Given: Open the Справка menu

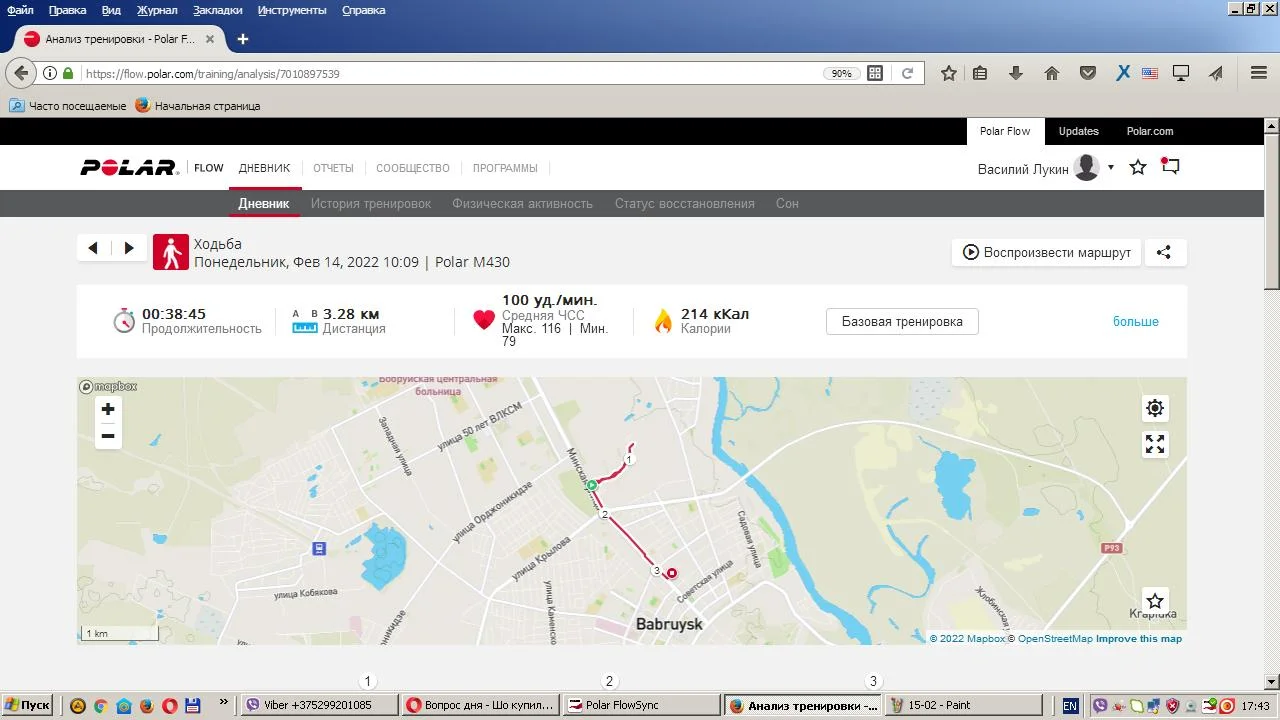Looking at the screenshot, I should click(363, 10).
